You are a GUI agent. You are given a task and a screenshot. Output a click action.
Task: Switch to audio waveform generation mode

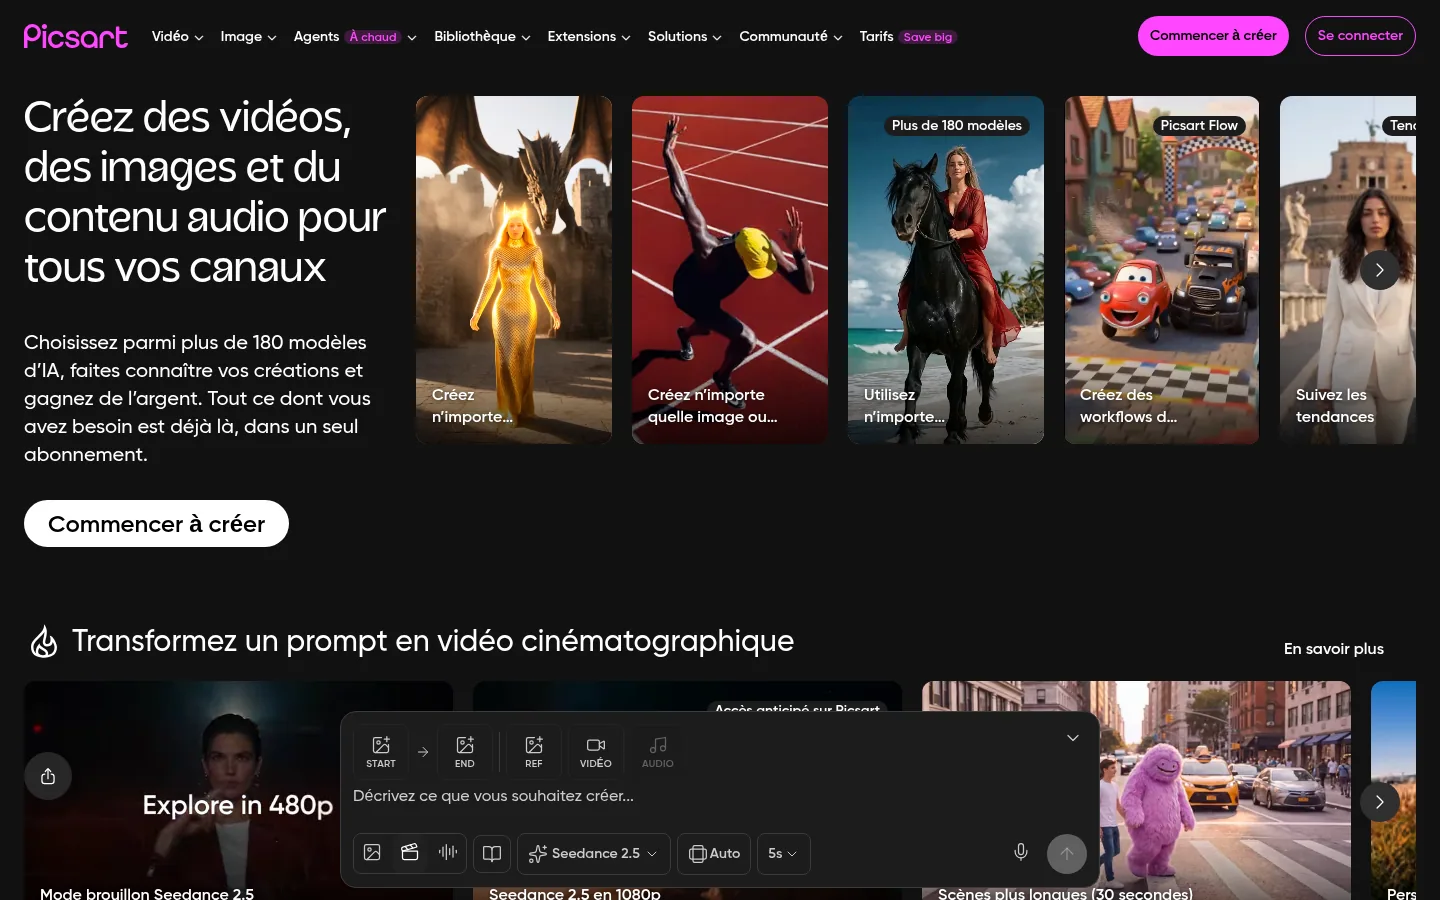pyautogui.click(x=448, y=853)
